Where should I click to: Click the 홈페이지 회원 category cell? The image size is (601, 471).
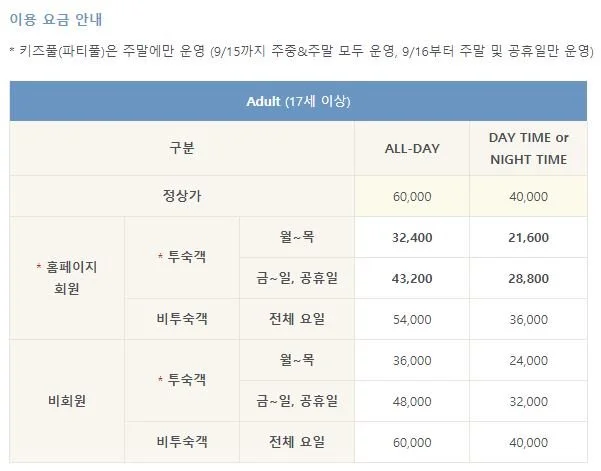point(67,278)
